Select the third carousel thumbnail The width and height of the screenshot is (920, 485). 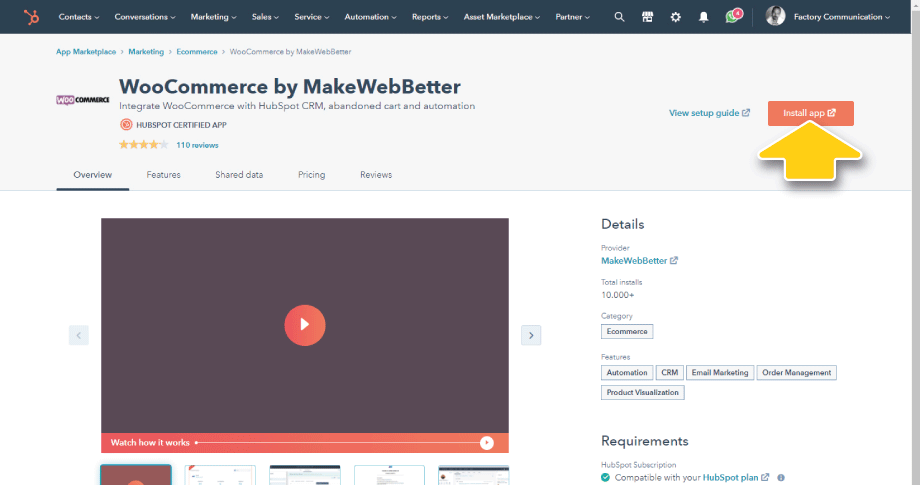click(305, 475)
